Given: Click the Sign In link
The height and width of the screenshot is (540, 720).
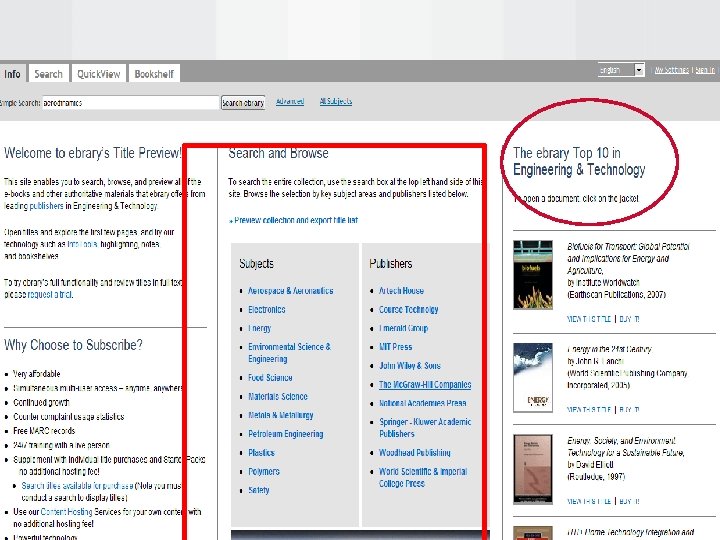Looking at the screenshot, I should [x=705, y=70].
